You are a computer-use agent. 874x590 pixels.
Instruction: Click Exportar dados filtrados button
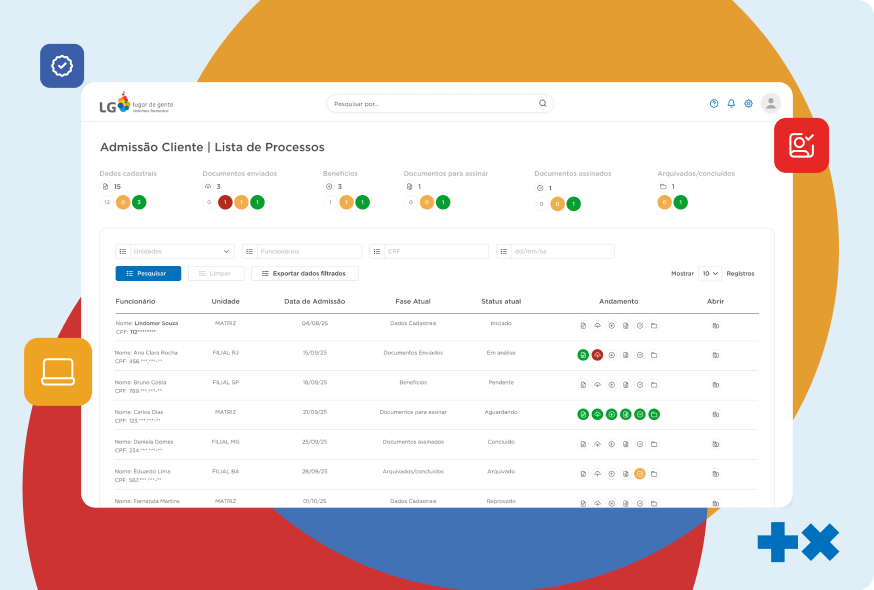(304, 273)
